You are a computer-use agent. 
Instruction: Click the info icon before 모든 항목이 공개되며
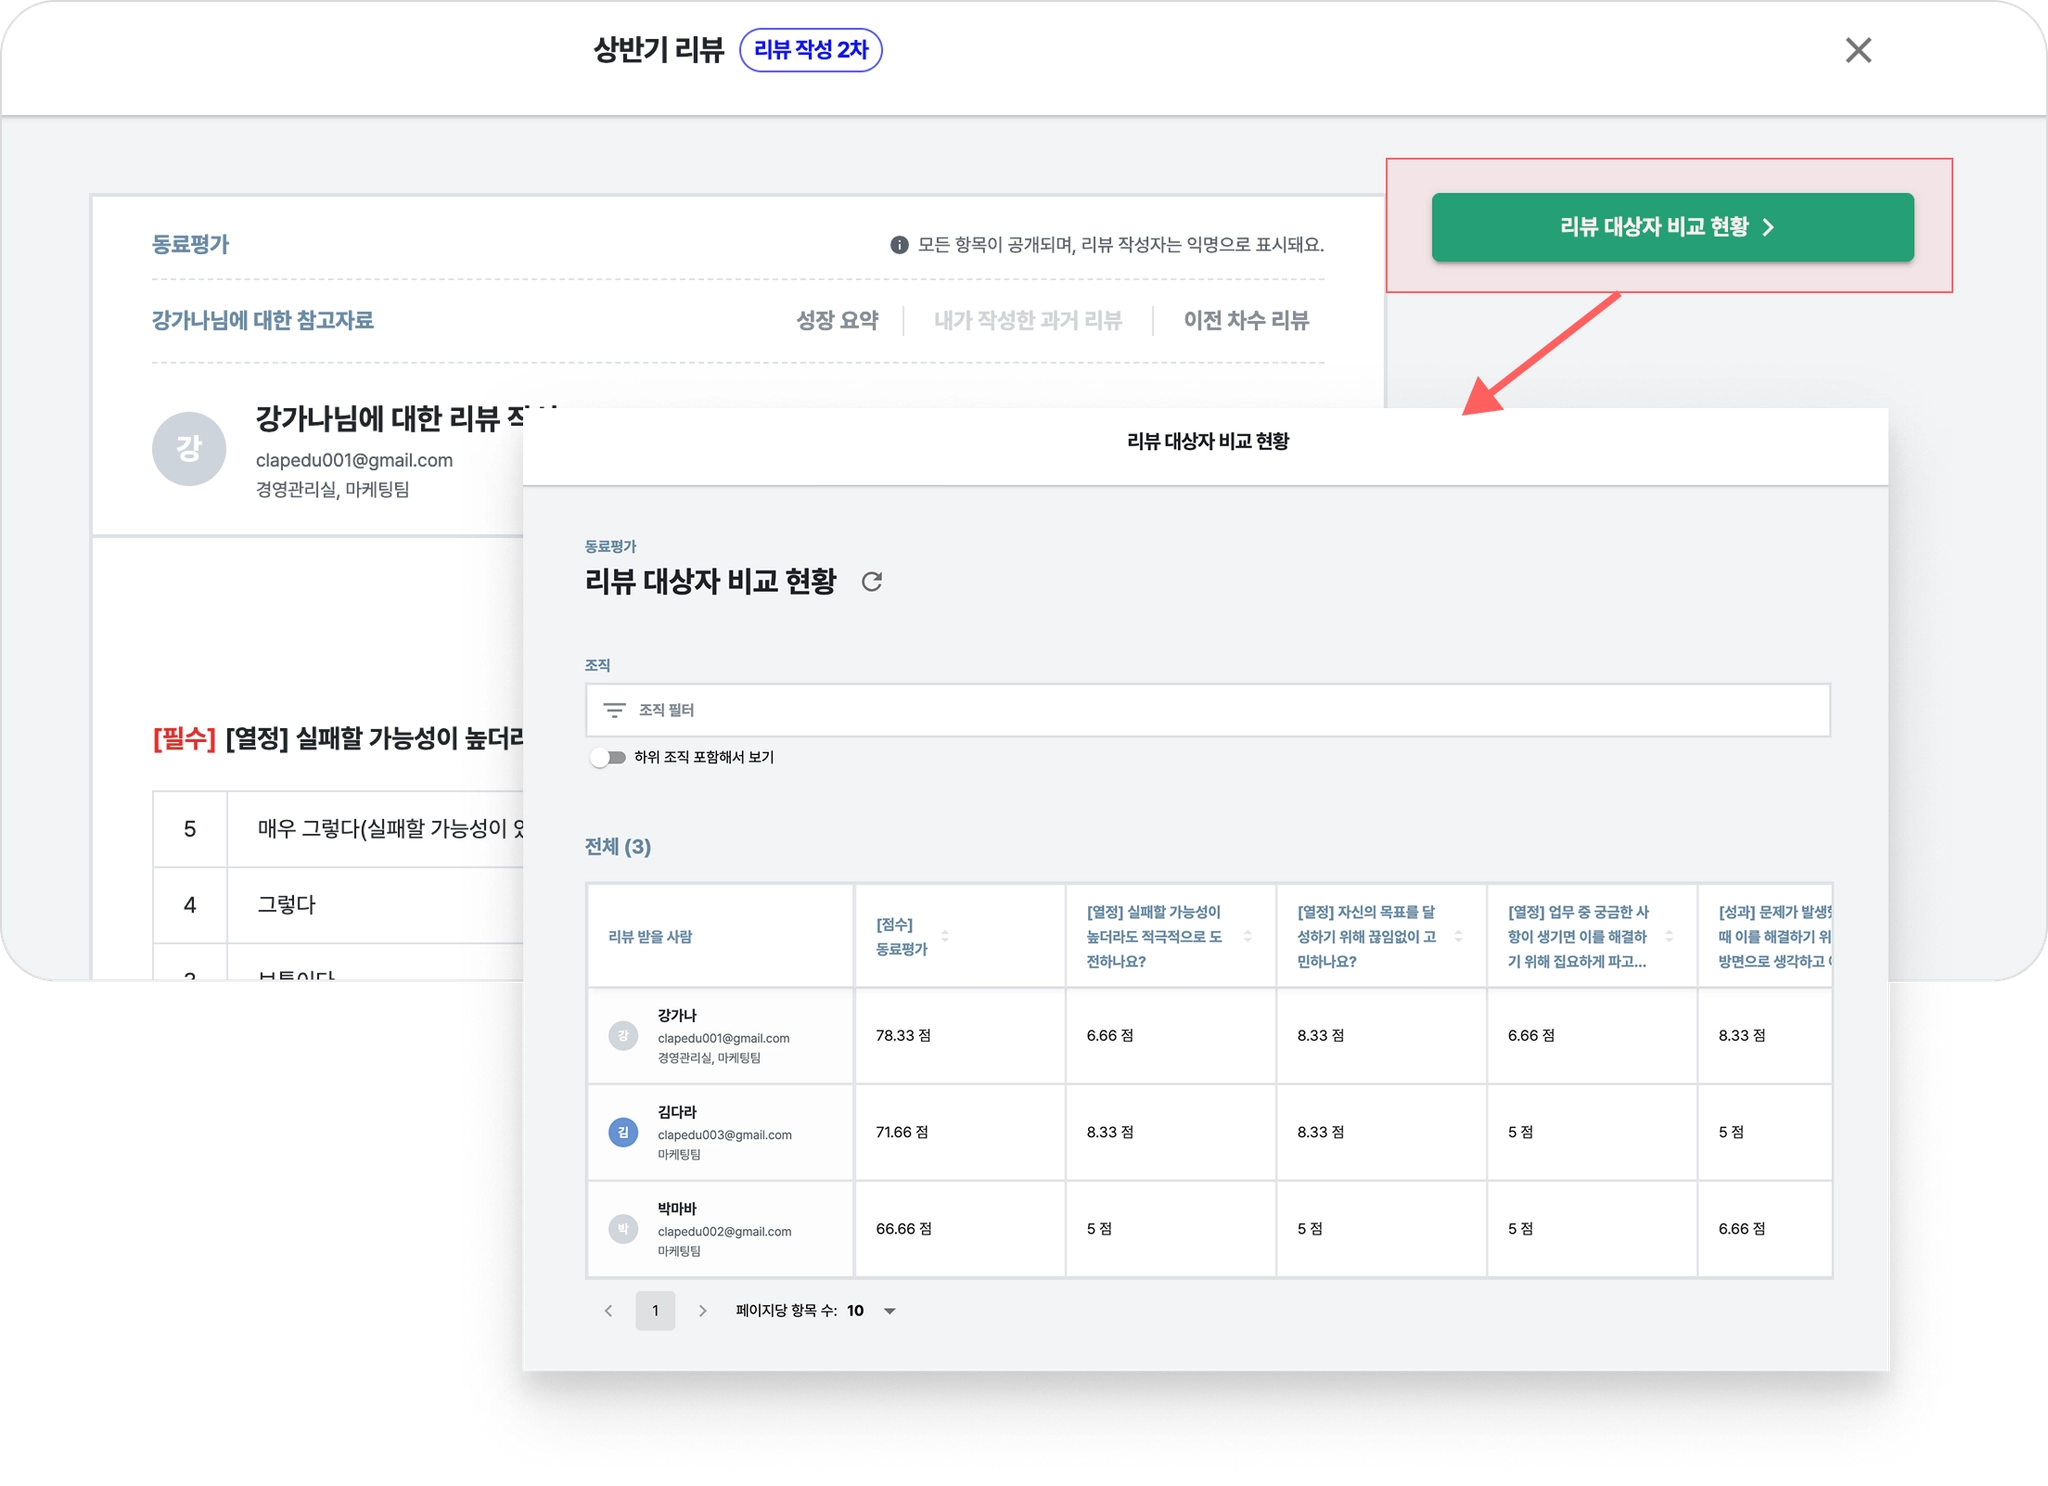pos(899,245)
